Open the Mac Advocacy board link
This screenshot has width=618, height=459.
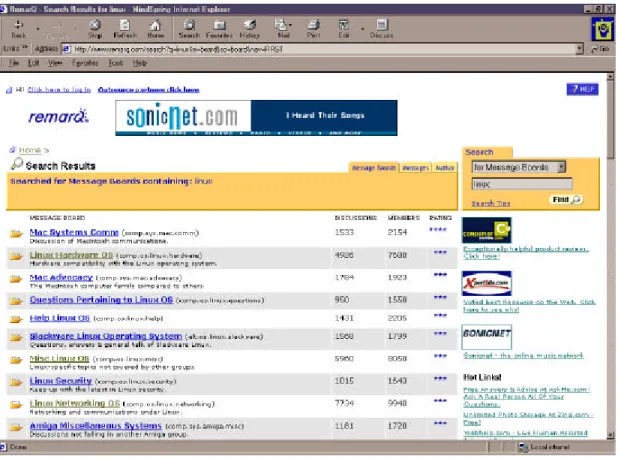[61, 277]
